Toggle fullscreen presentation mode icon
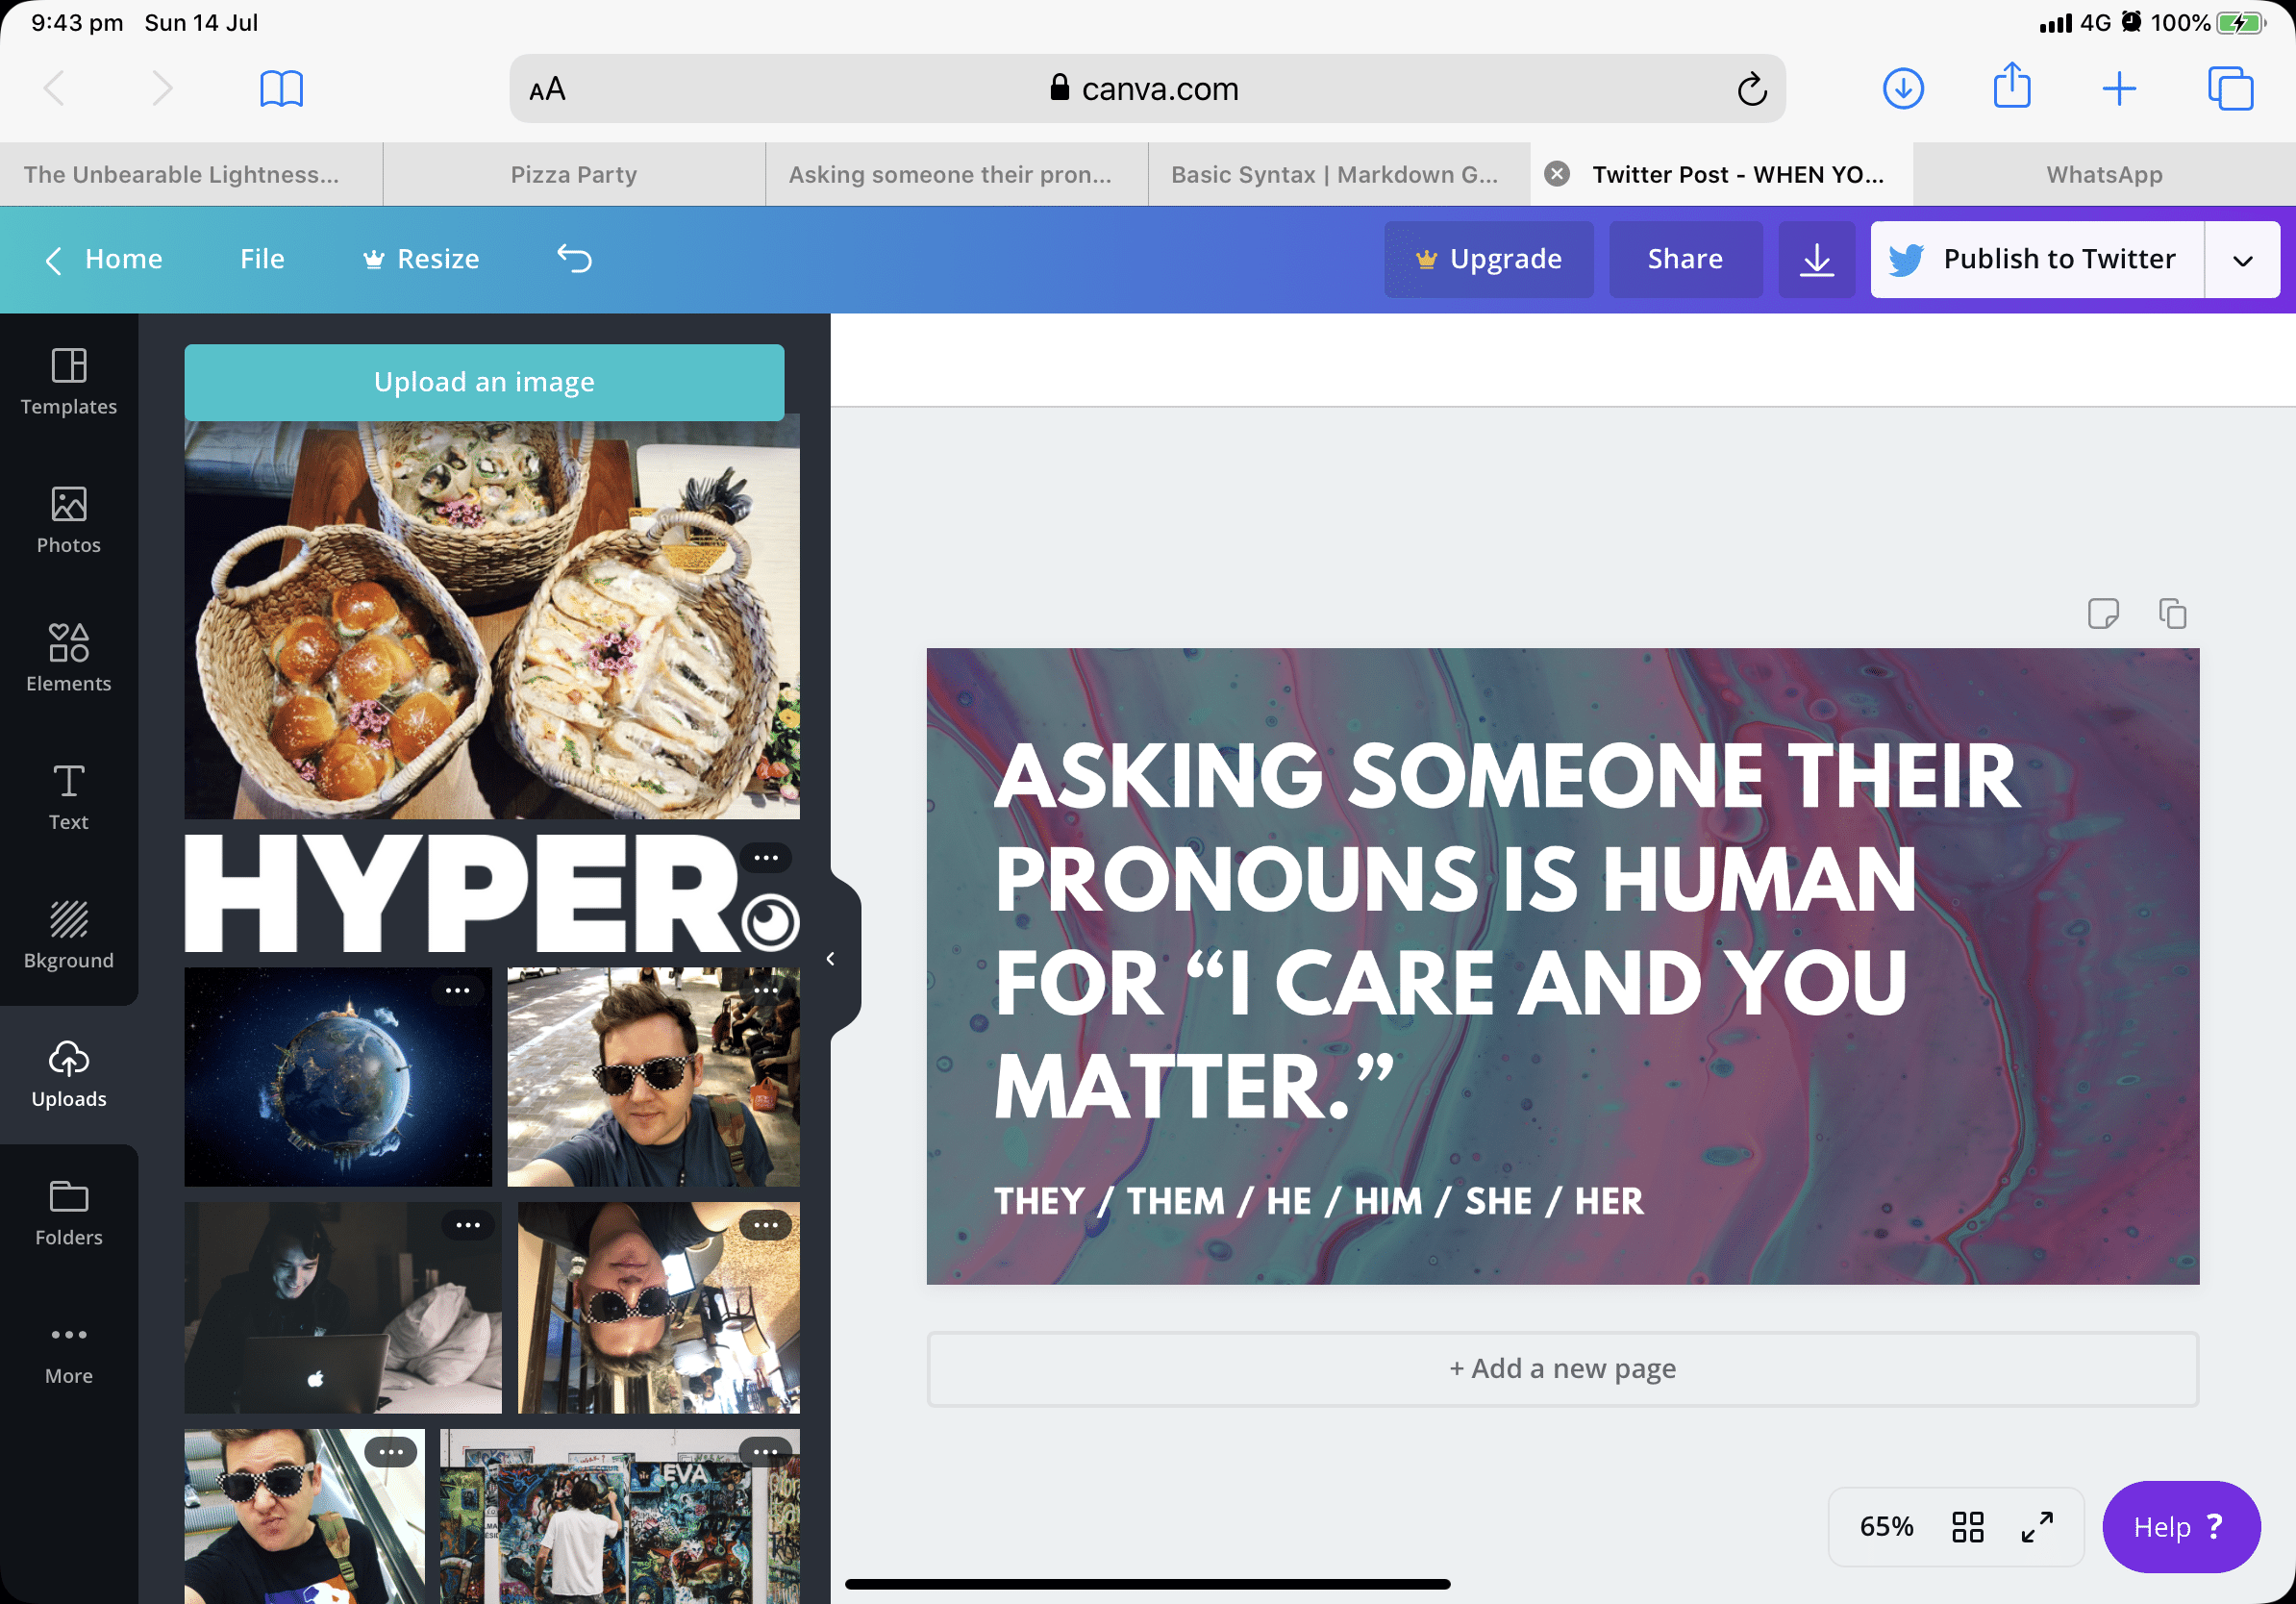 point(2036,1526)
